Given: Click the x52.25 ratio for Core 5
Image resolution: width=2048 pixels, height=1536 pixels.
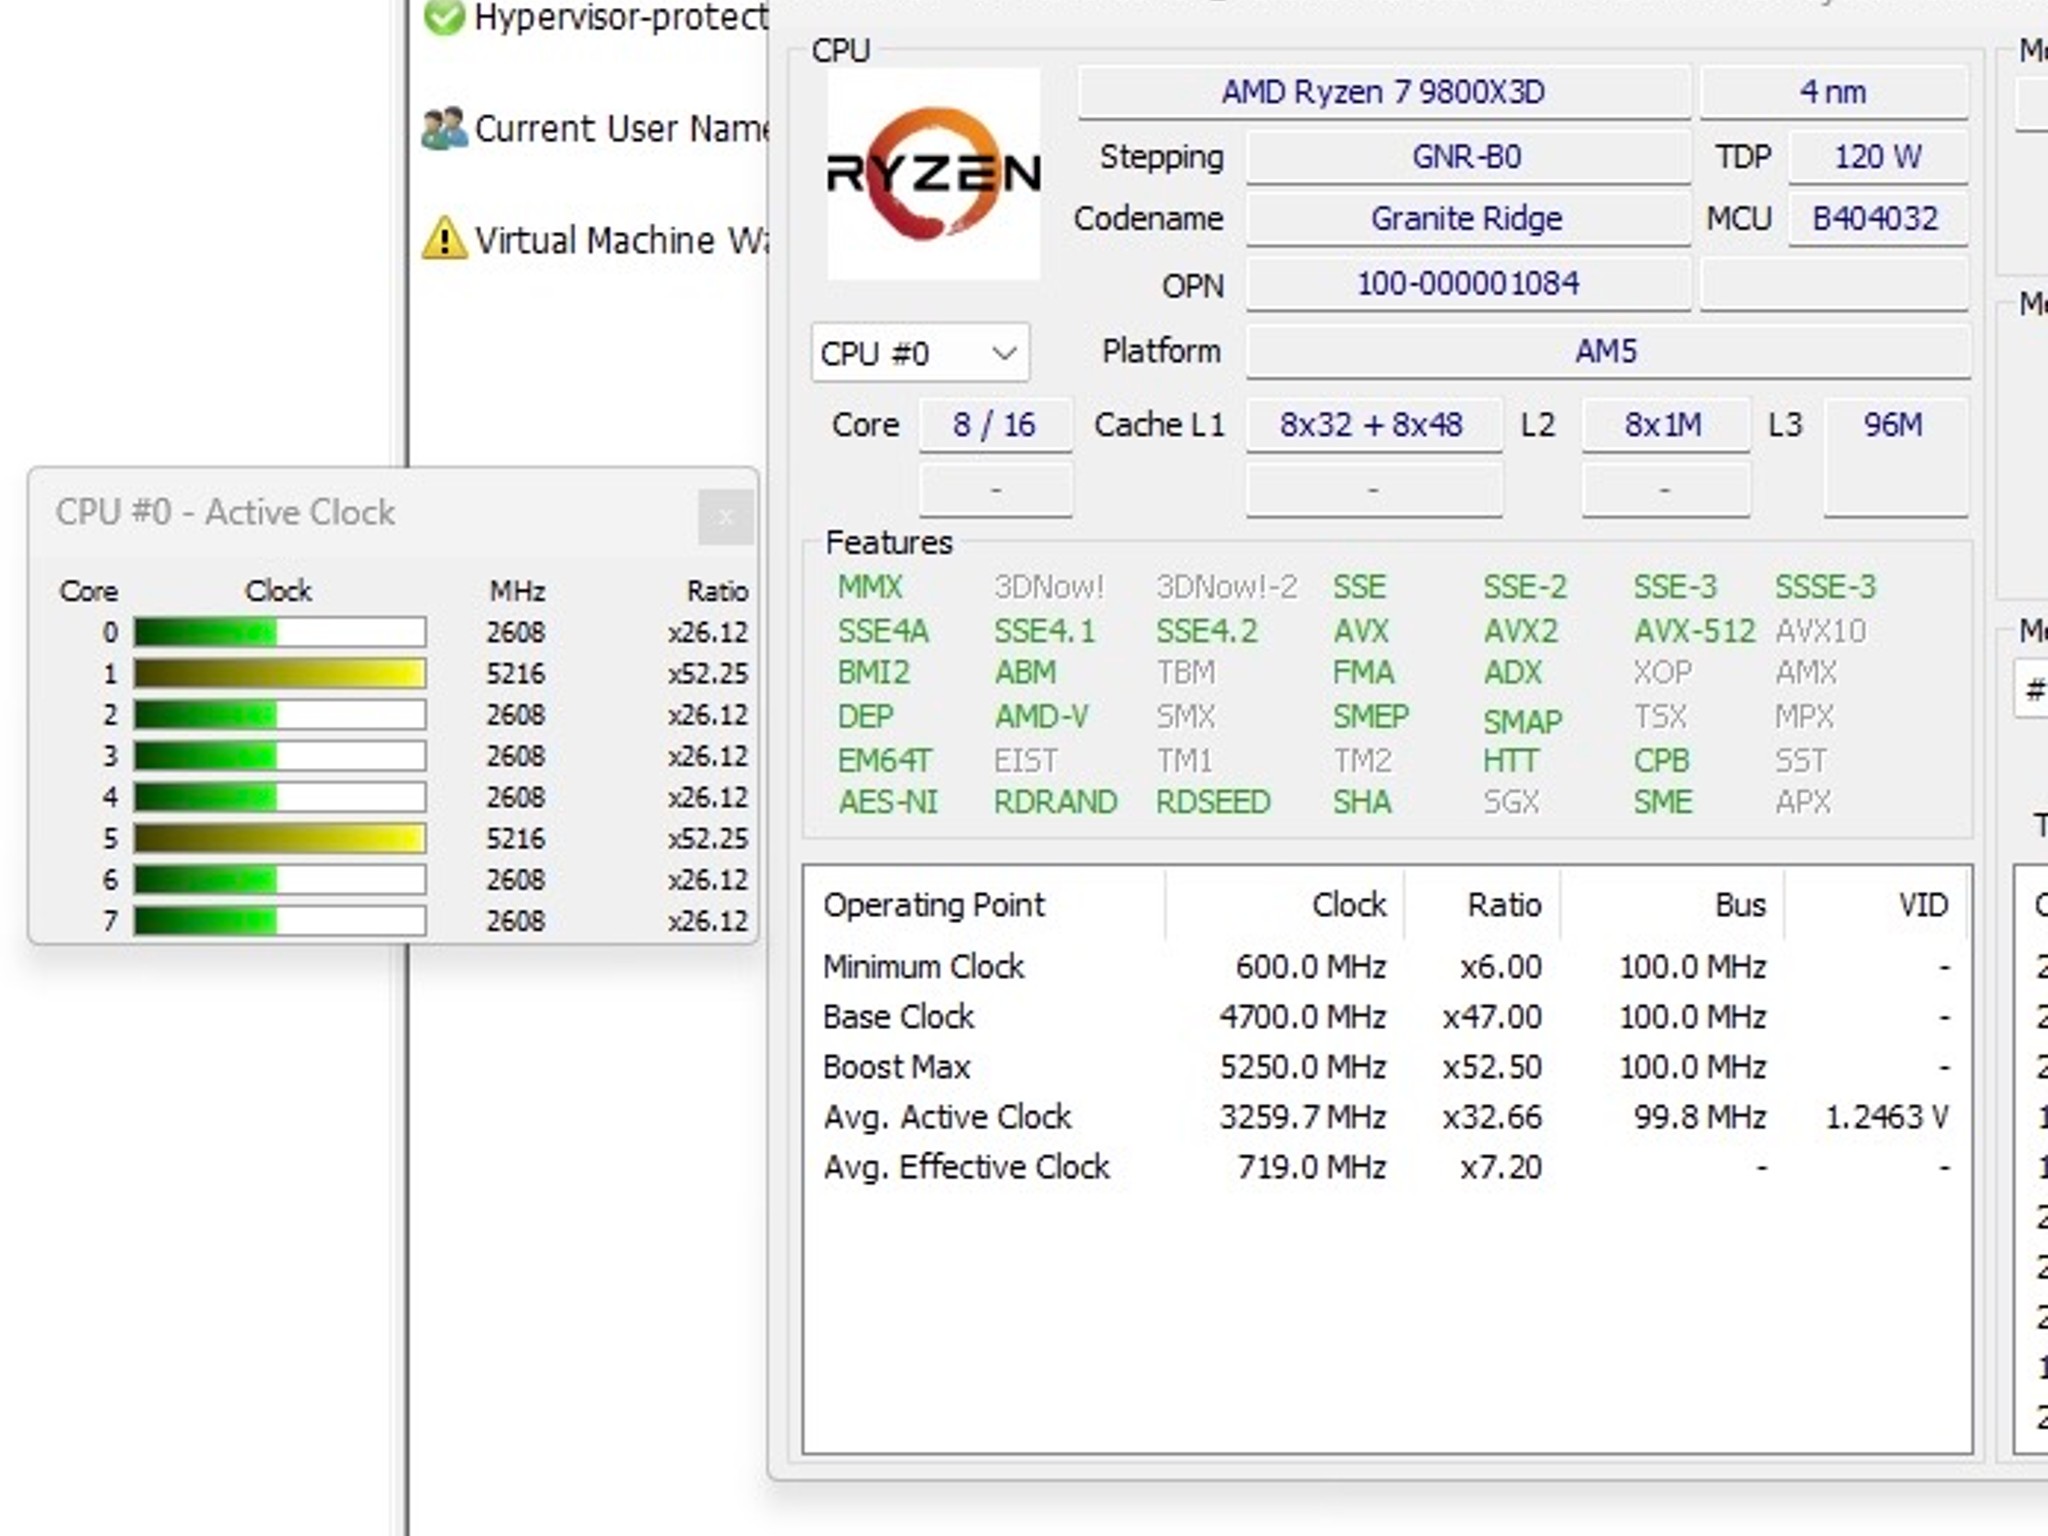Looking at the screenshot, I should [x=708, y=838].
